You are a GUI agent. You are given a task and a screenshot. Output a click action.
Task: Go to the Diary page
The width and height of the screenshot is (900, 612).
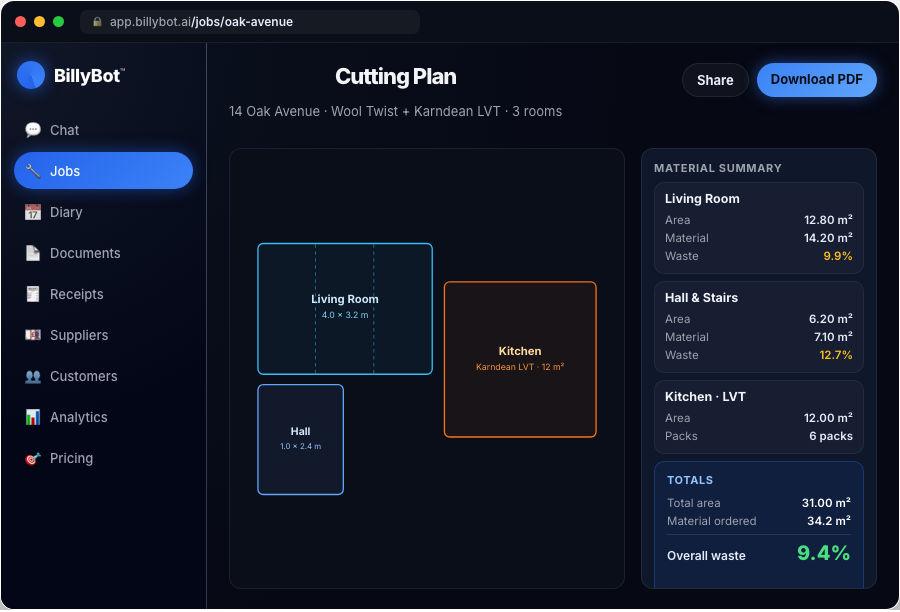pos(103,212)
